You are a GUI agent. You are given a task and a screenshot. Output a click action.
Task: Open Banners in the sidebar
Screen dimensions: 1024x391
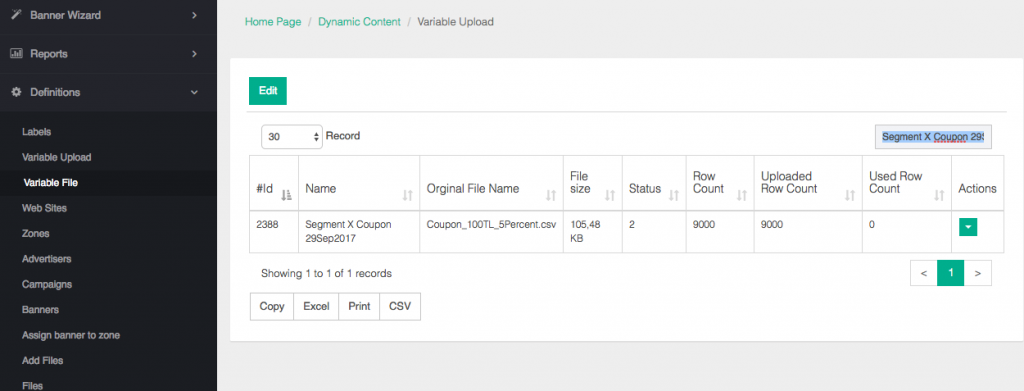pos(40,309)
